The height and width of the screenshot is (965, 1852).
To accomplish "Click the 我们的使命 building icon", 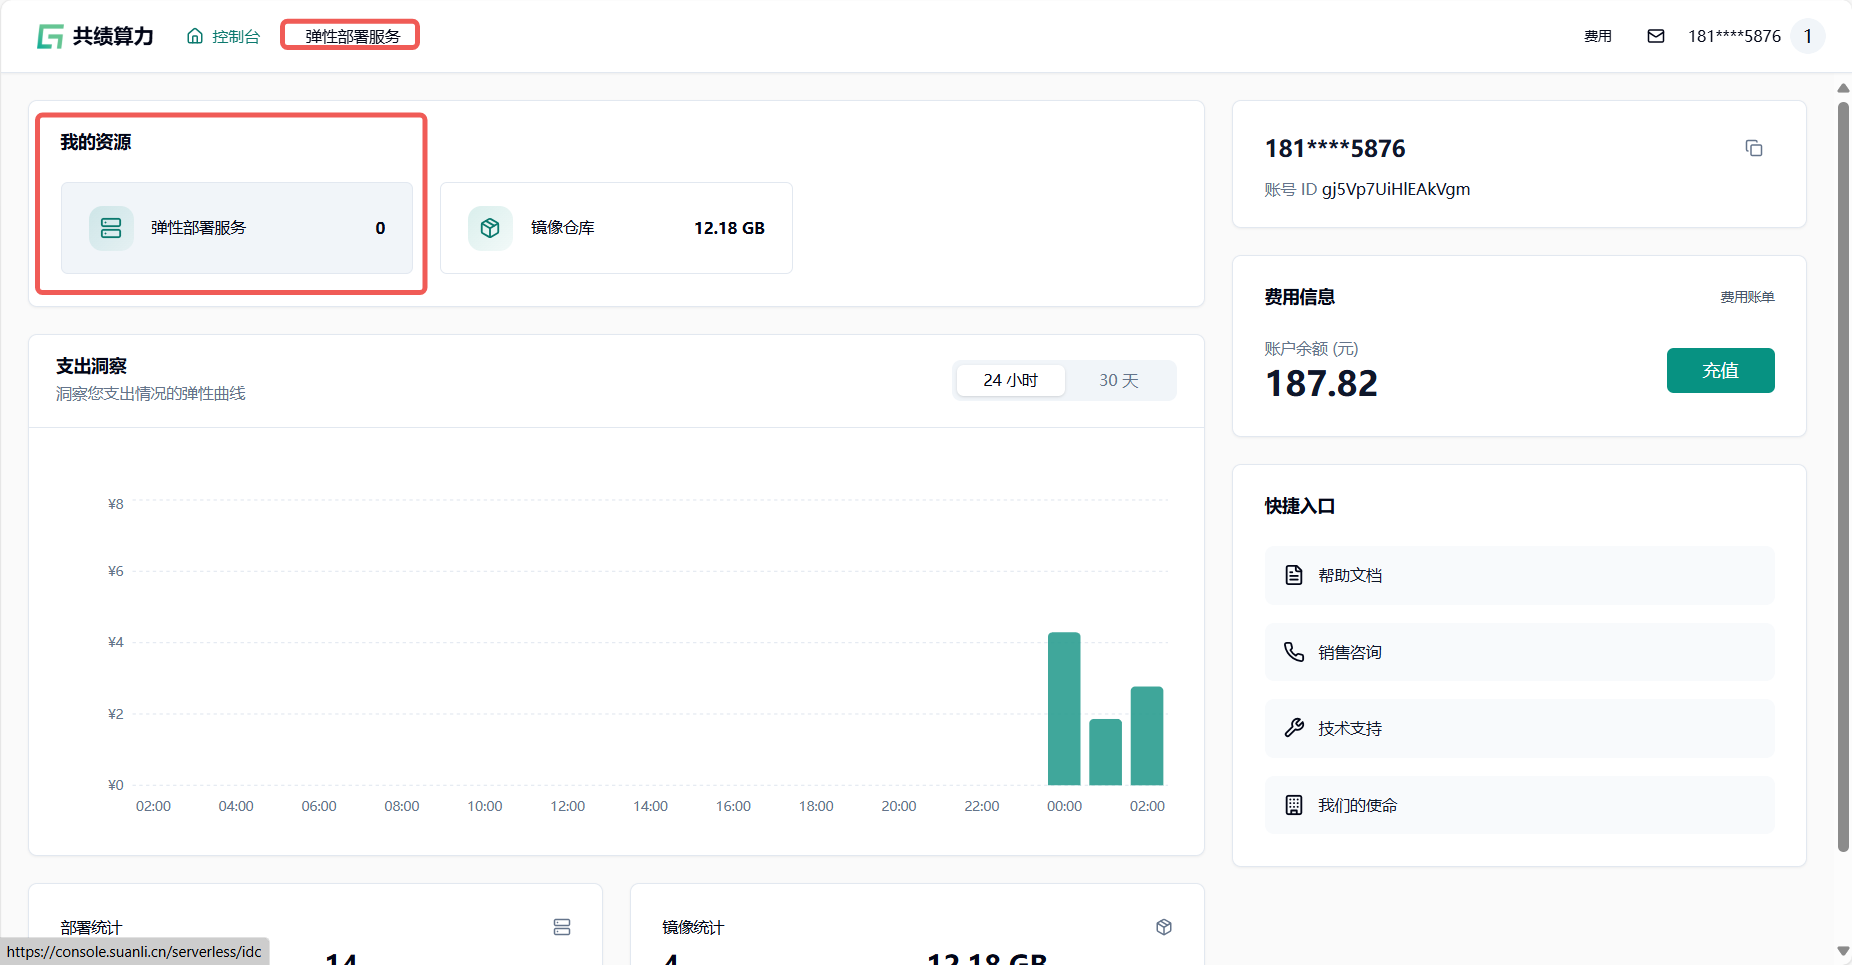I will (1294, 806).
